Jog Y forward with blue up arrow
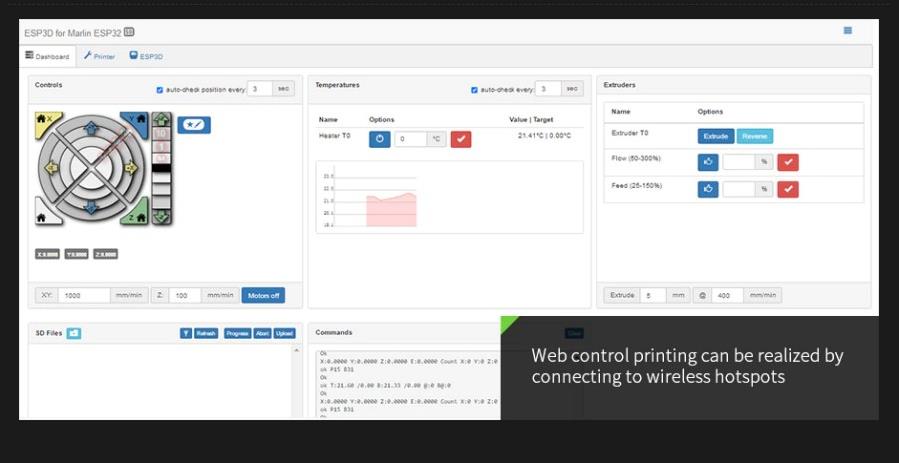Image resolution: width=899 pixels, height=463 pixels. (x=91, y=128)
